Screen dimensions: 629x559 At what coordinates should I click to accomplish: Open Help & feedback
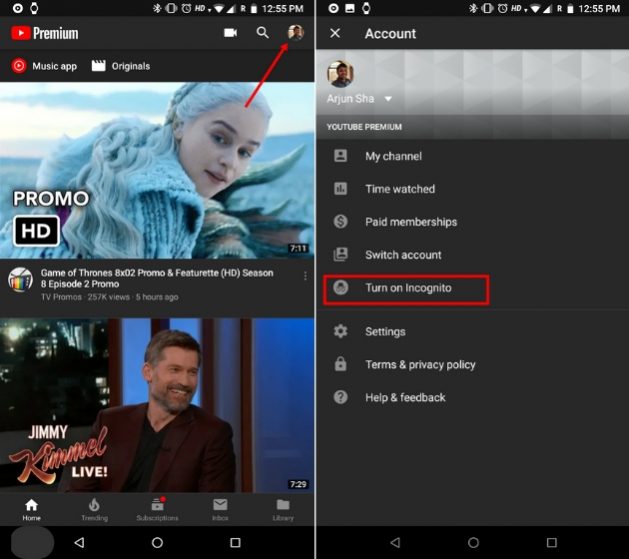(472, 397)
